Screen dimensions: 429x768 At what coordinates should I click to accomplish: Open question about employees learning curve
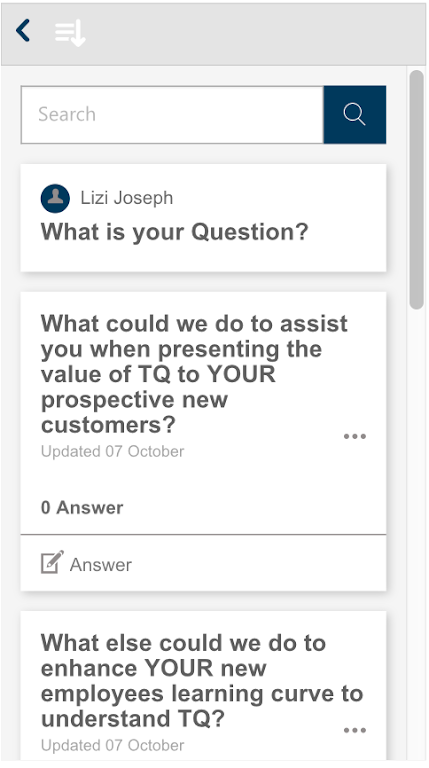coord(202,681)
